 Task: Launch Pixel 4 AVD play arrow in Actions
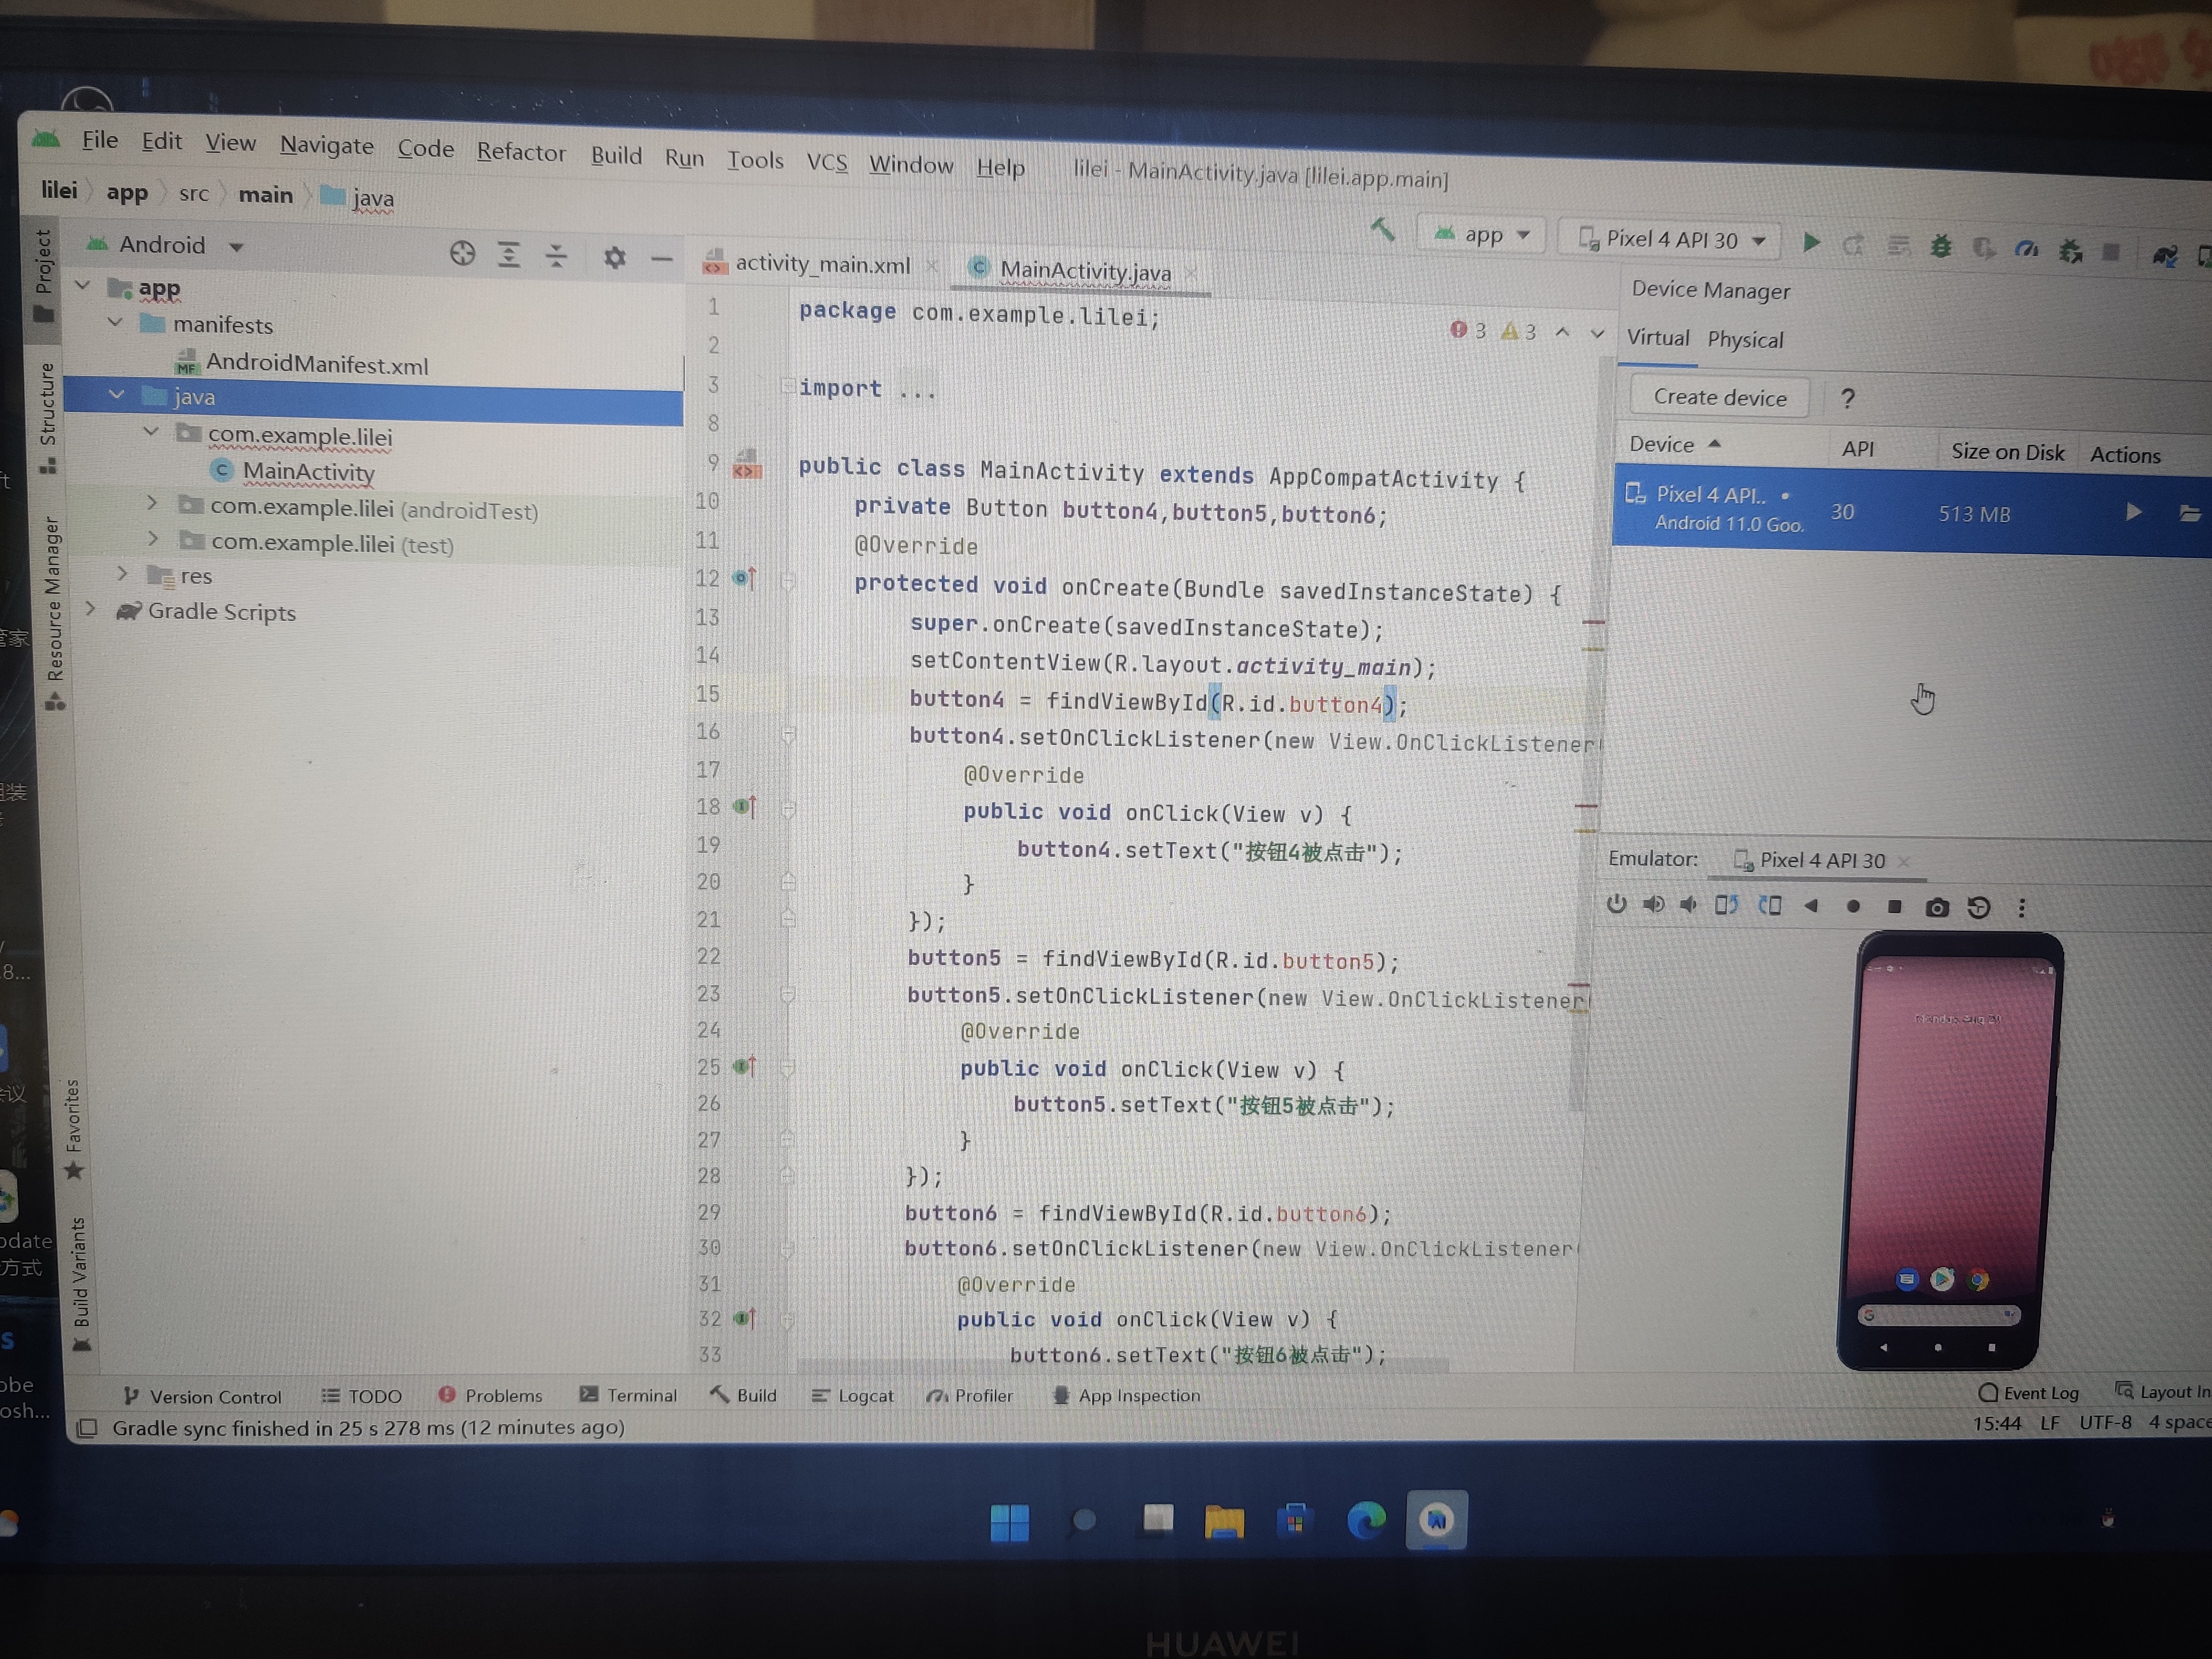click(x=2133, y=513)
